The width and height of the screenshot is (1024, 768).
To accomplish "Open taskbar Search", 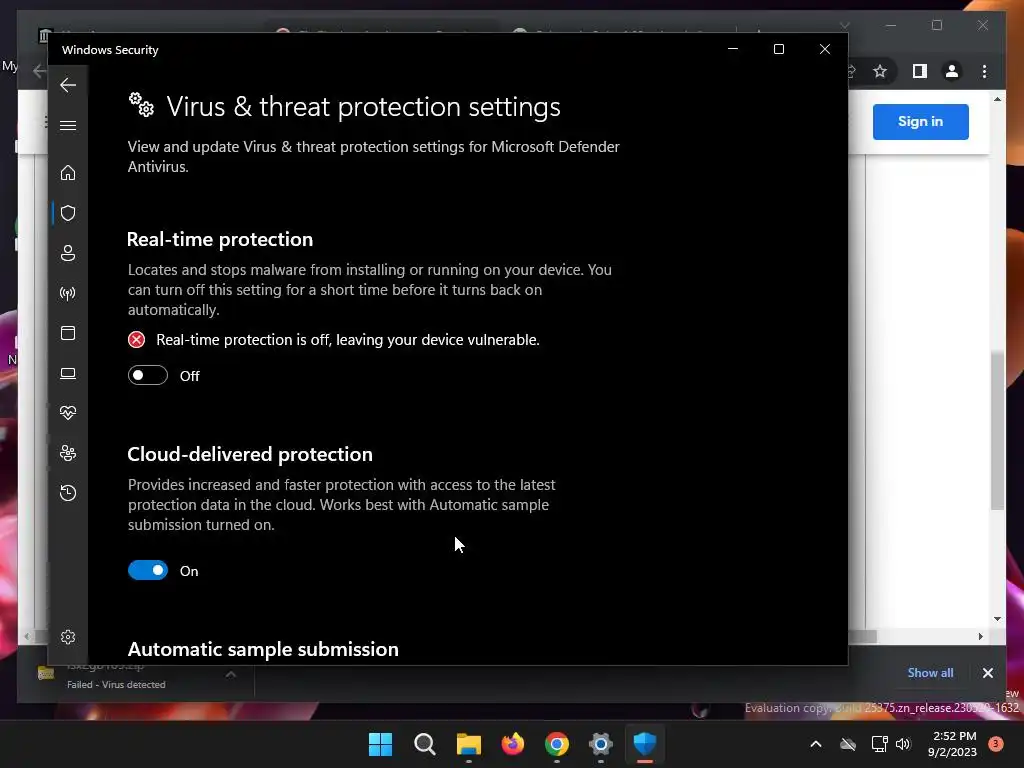I will pos(424,744).
